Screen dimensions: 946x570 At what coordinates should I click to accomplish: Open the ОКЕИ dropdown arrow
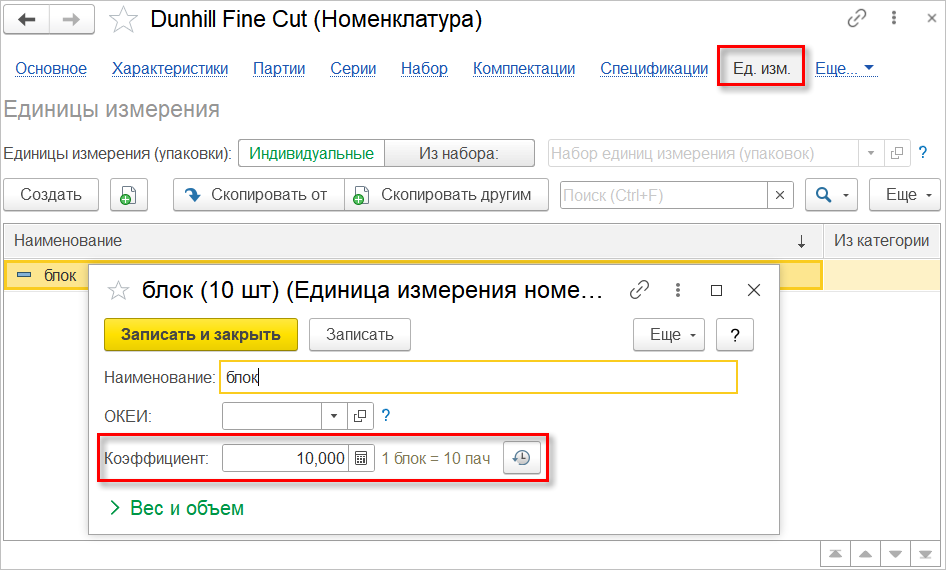[x=334, y=416]
